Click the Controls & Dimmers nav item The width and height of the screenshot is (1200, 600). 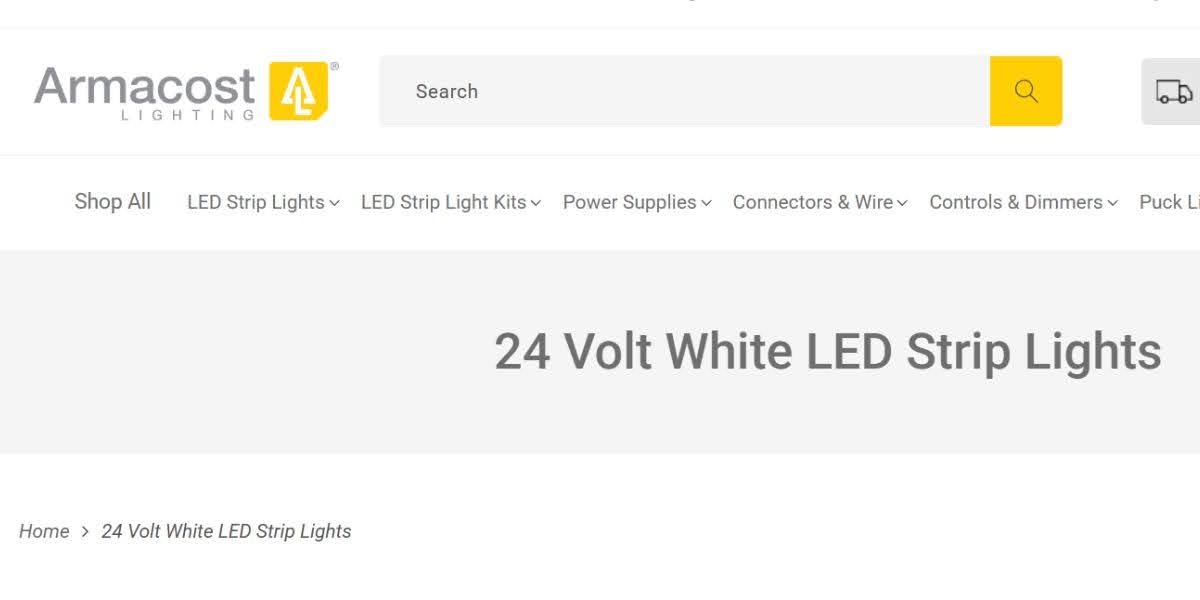[x=1014, y=202]
